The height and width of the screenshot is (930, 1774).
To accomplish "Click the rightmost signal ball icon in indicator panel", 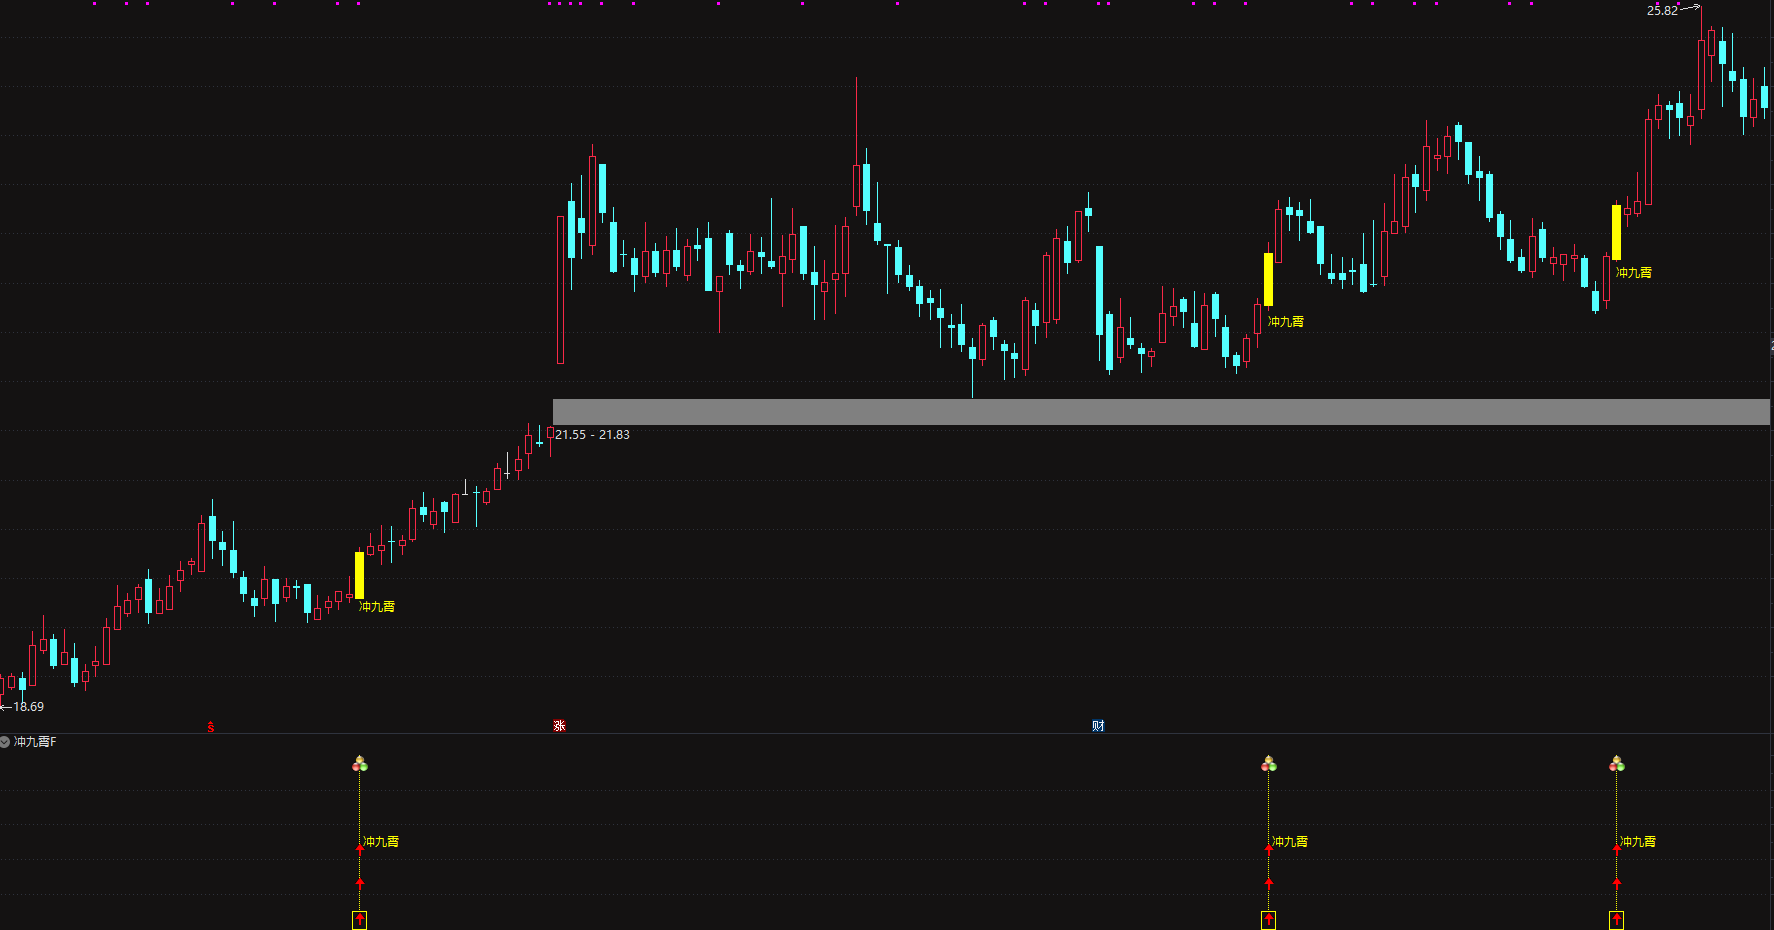I will click(1617, 765).
